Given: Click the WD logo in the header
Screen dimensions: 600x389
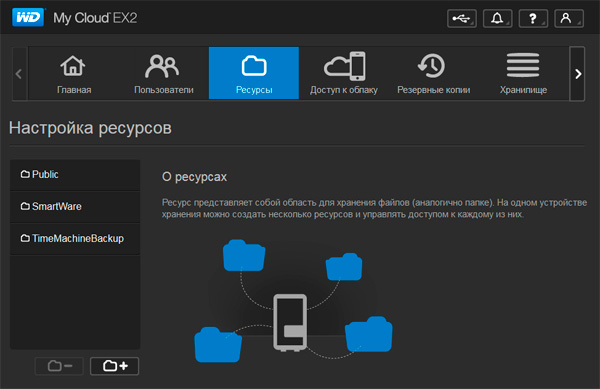Looking at the screenshot, I should tap(29, 17).
